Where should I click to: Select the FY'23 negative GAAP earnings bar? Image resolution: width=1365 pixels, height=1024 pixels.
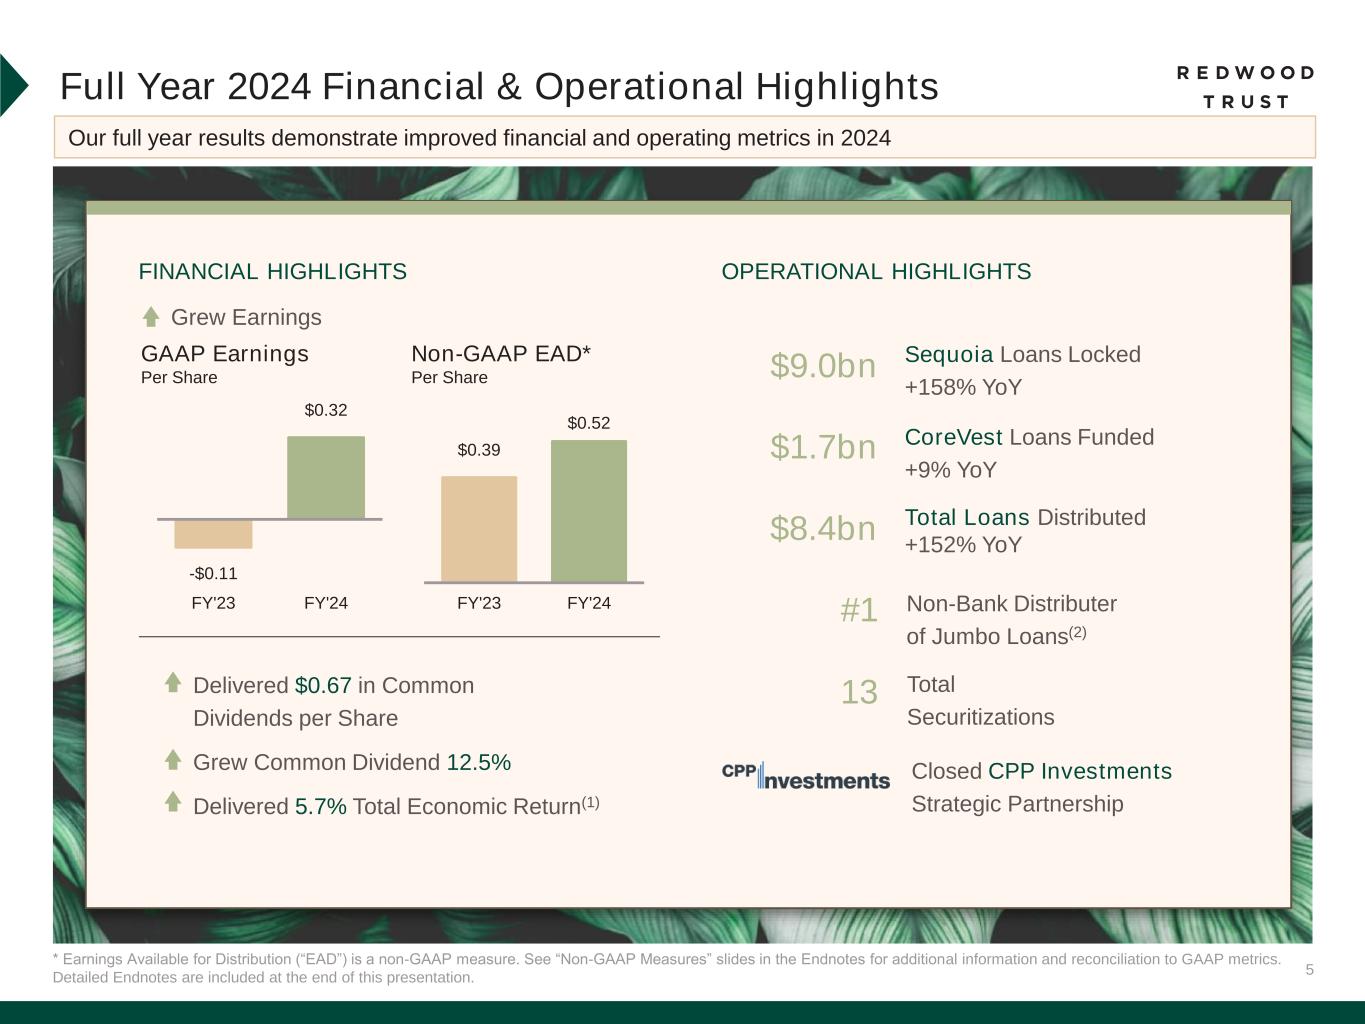tap(213, 534)
